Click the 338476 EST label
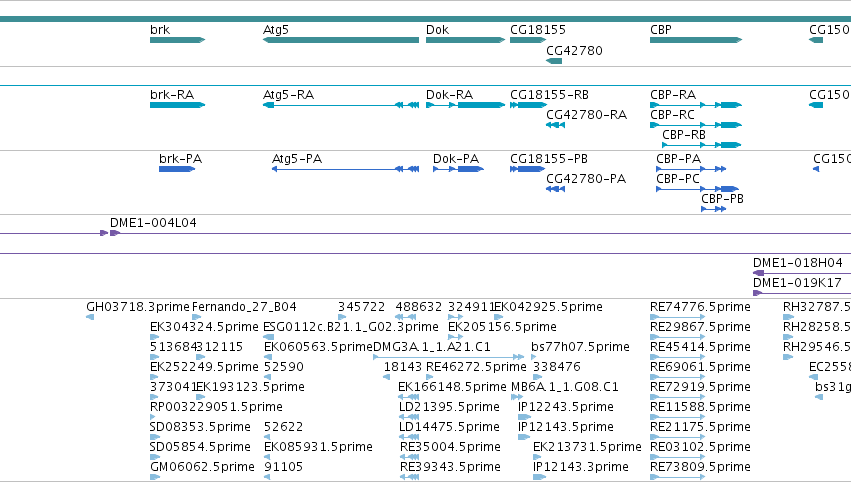Screen dimensions: 851x482 coord(557,367)
